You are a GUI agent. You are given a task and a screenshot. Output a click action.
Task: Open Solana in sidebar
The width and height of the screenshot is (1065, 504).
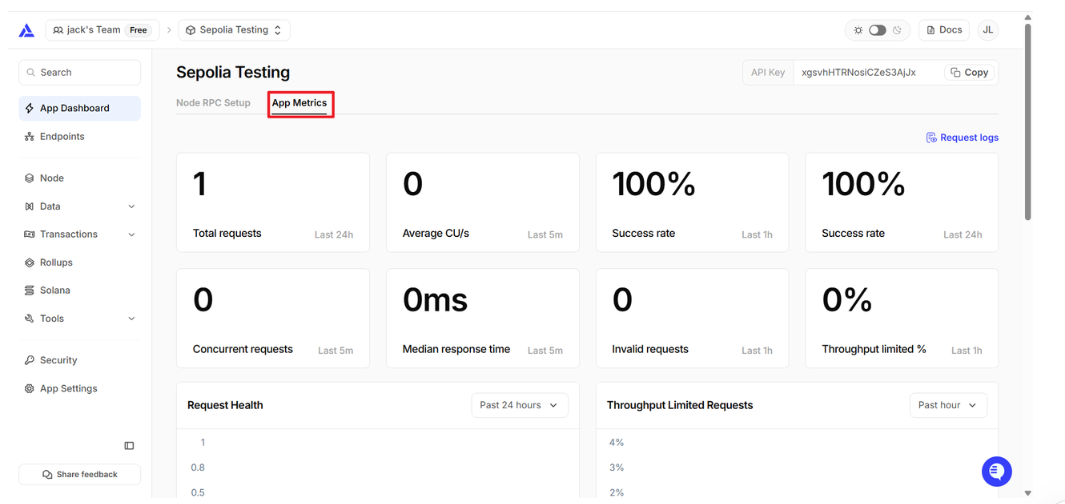point(79,290)
